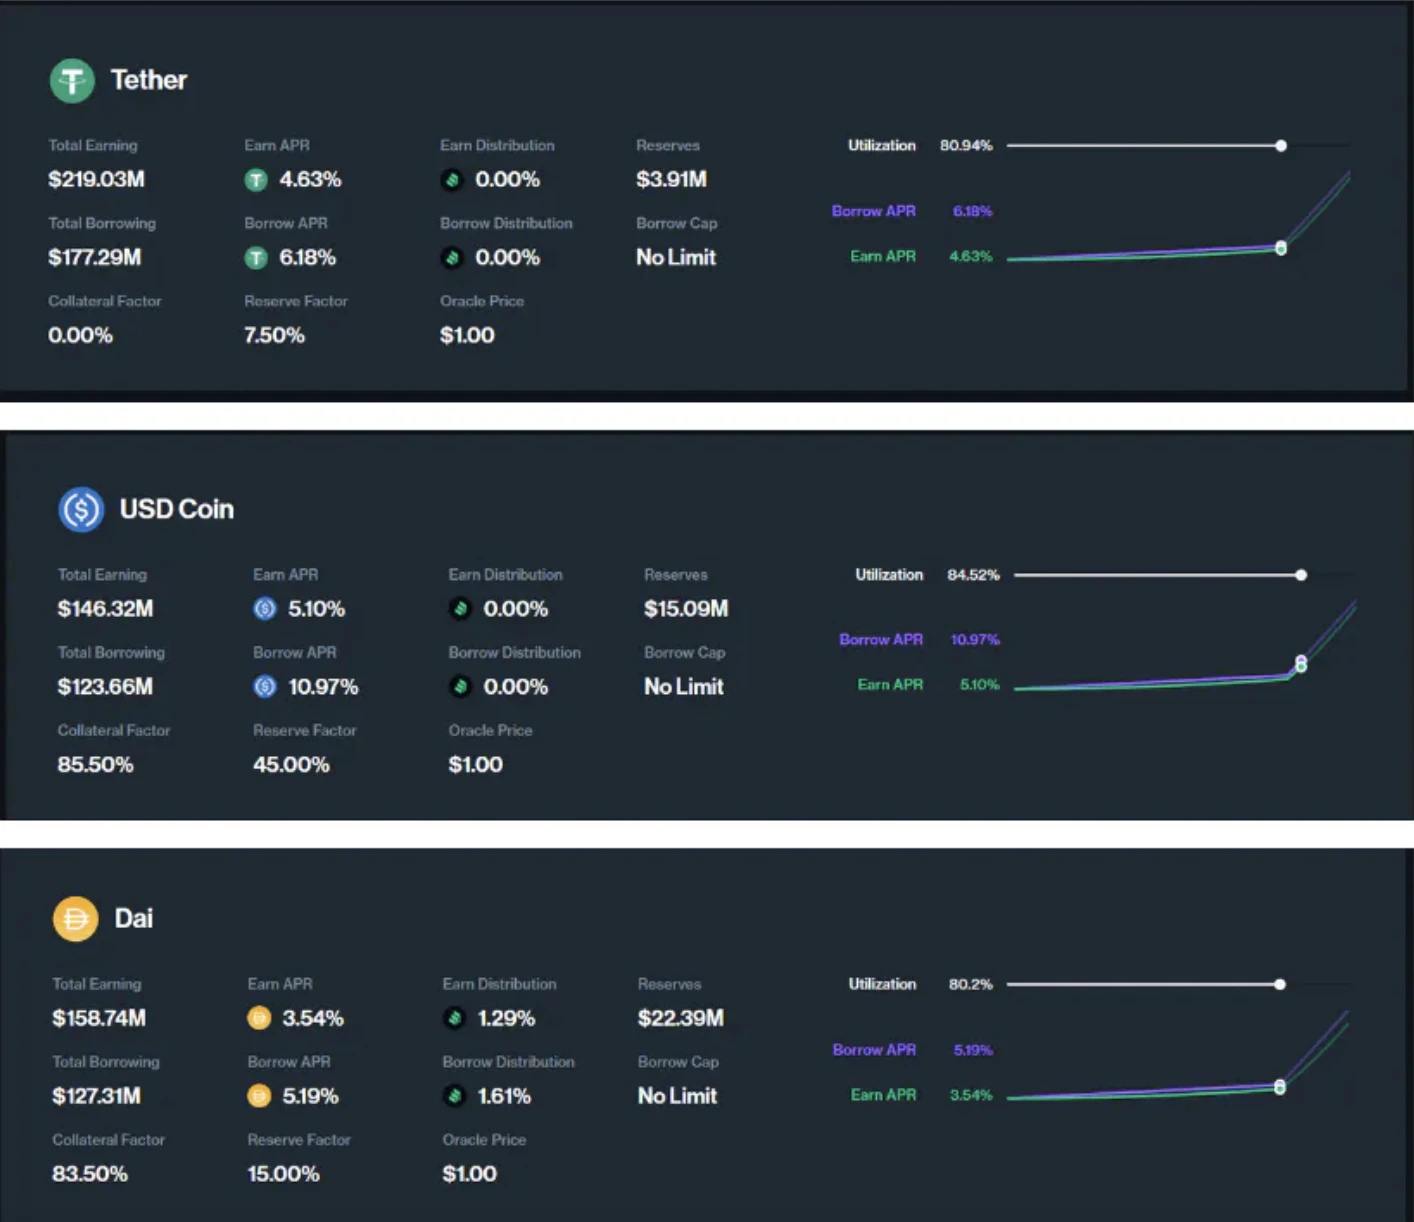Image resolution: width=1414 pixels, height=1222 pixels.
Task: Click the large Dai logo beside the title
Action: [x=76, y=918]
